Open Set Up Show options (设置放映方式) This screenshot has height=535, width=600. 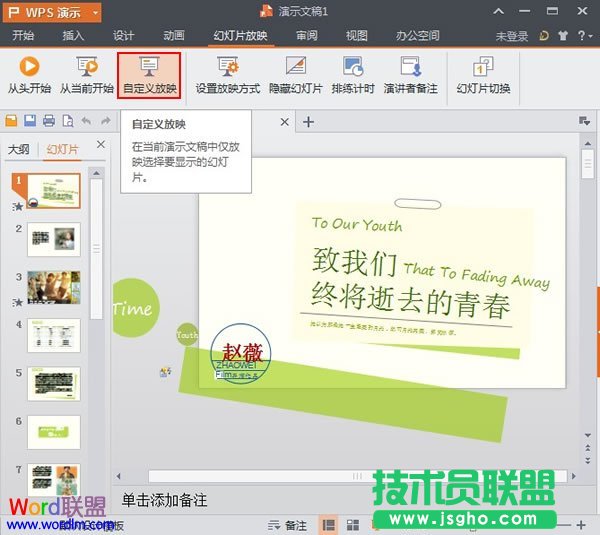(x=228, y=76)
